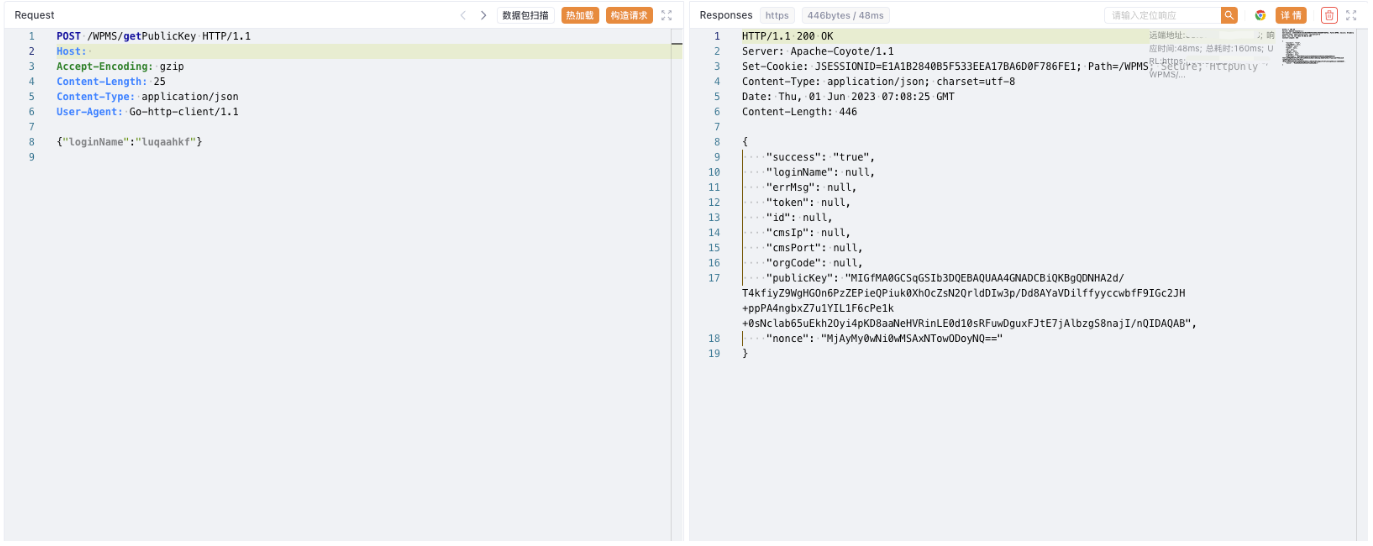Open the 详情 details button

point(1290,15)
